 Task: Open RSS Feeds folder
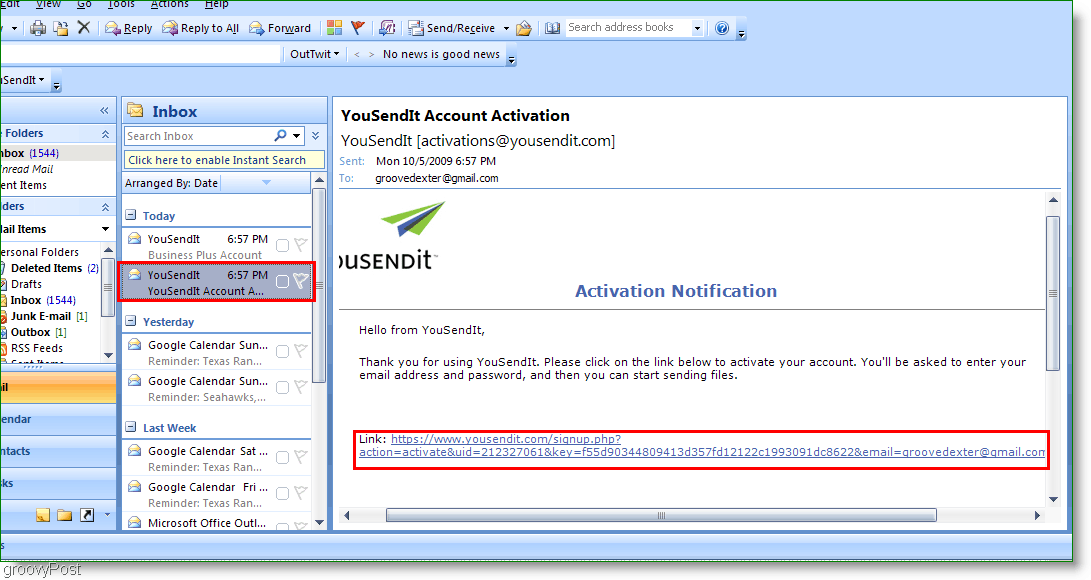[x=37, y=348]
